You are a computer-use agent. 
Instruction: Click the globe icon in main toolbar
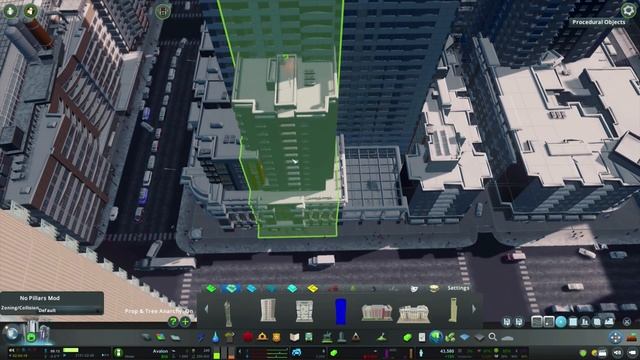pyautogui.click(x=436, y=337)
